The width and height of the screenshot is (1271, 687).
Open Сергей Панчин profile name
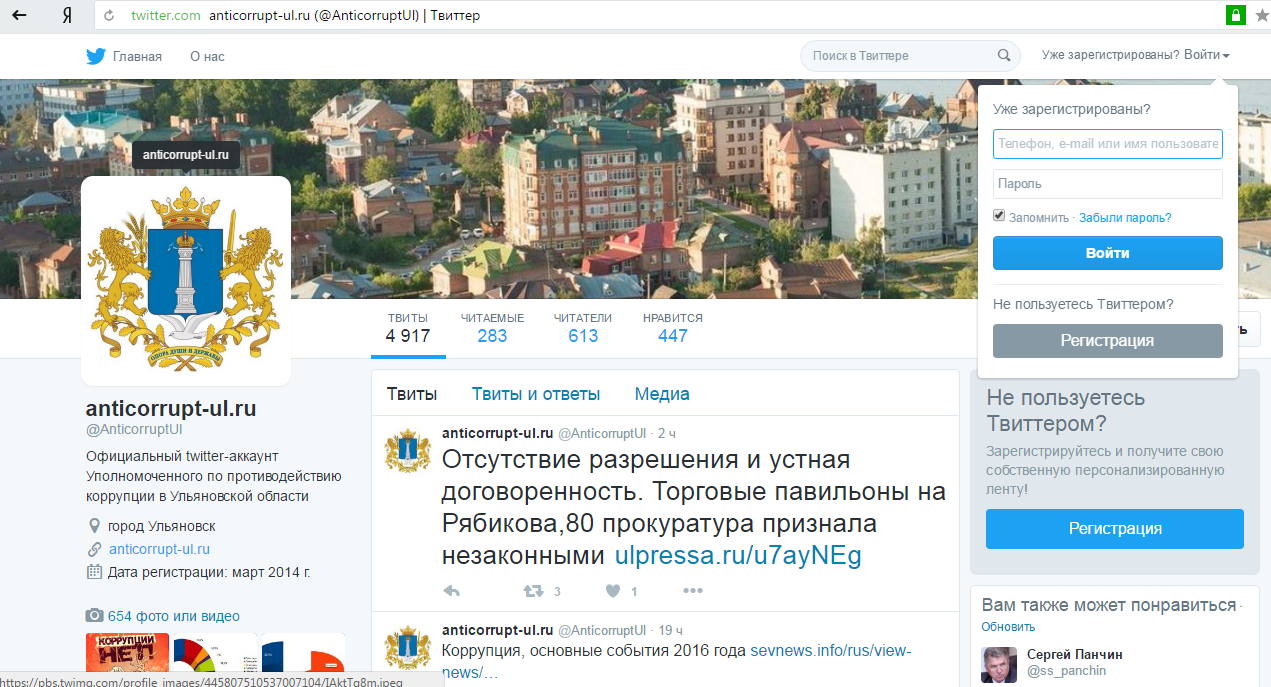click(1075, 654)
